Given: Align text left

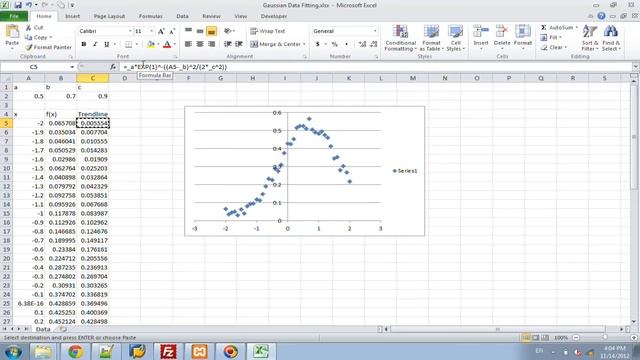Looking at the screenshot, I should [x=188, y=44].
